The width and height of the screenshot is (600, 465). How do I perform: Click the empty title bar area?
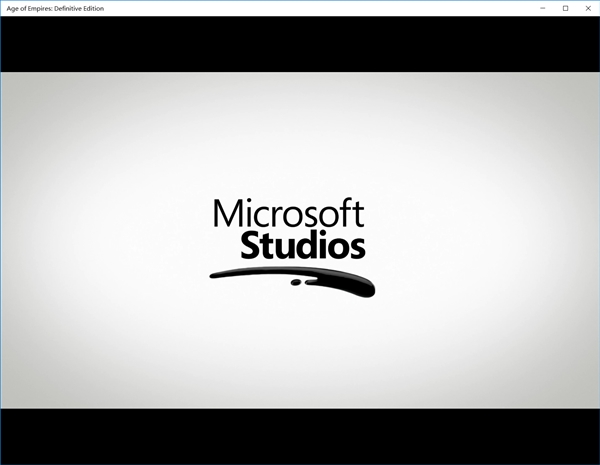[300, 8]
